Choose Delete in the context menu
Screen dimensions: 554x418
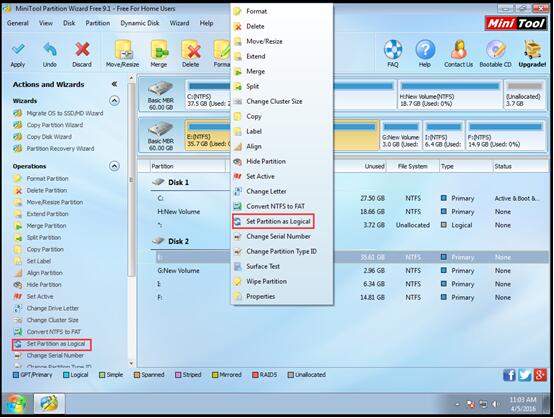click(282, 27)
